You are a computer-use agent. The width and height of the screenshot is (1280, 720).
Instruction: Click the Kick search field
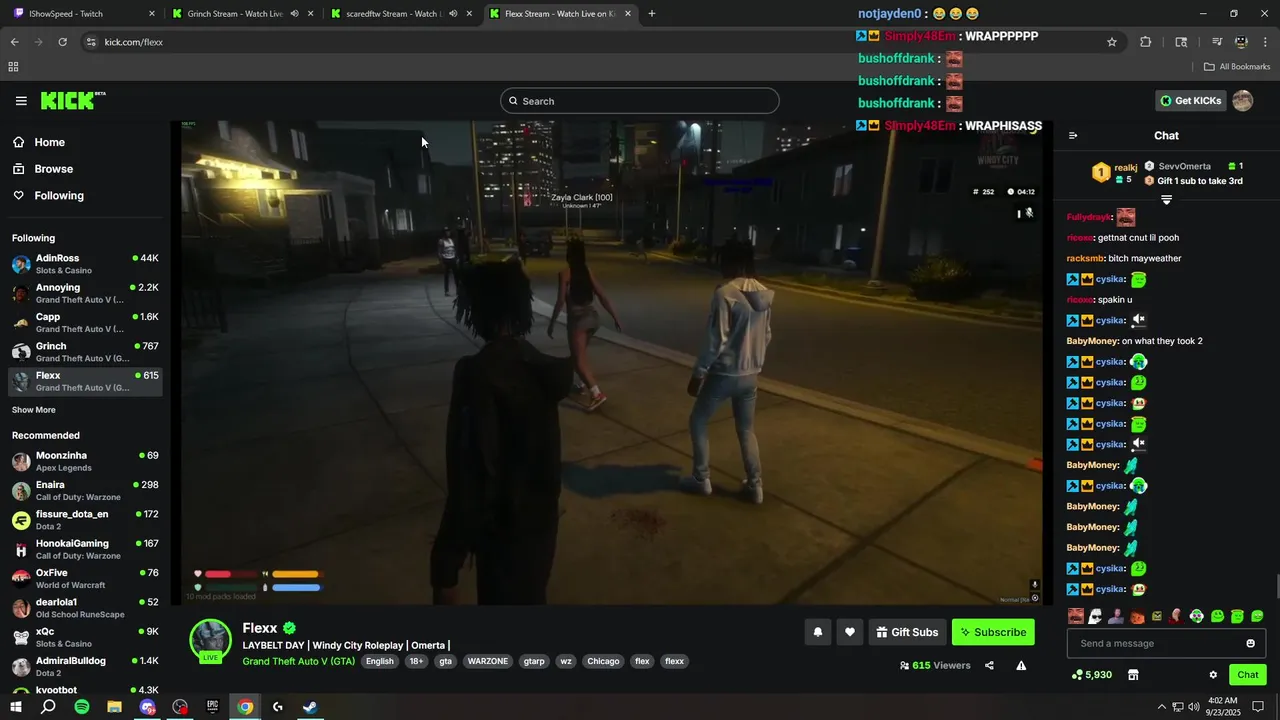tap(640, 101)
